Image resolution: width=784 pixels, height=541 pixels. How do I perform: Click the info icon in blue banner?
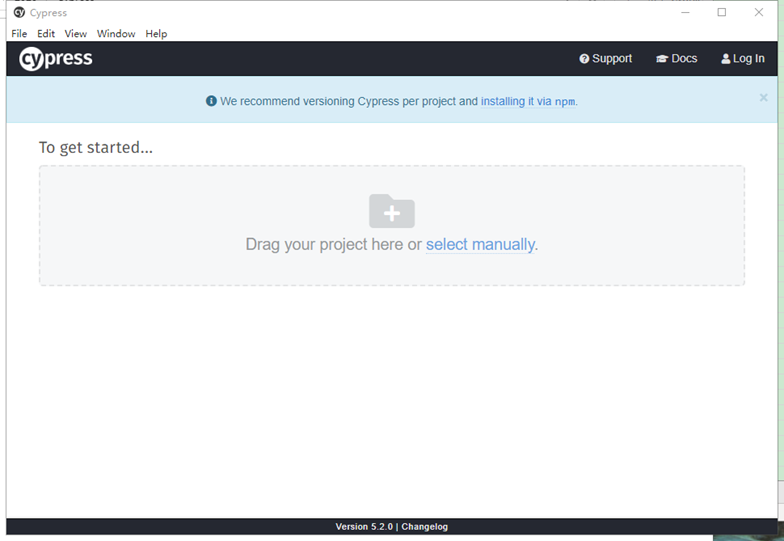[x=211, y=101]
